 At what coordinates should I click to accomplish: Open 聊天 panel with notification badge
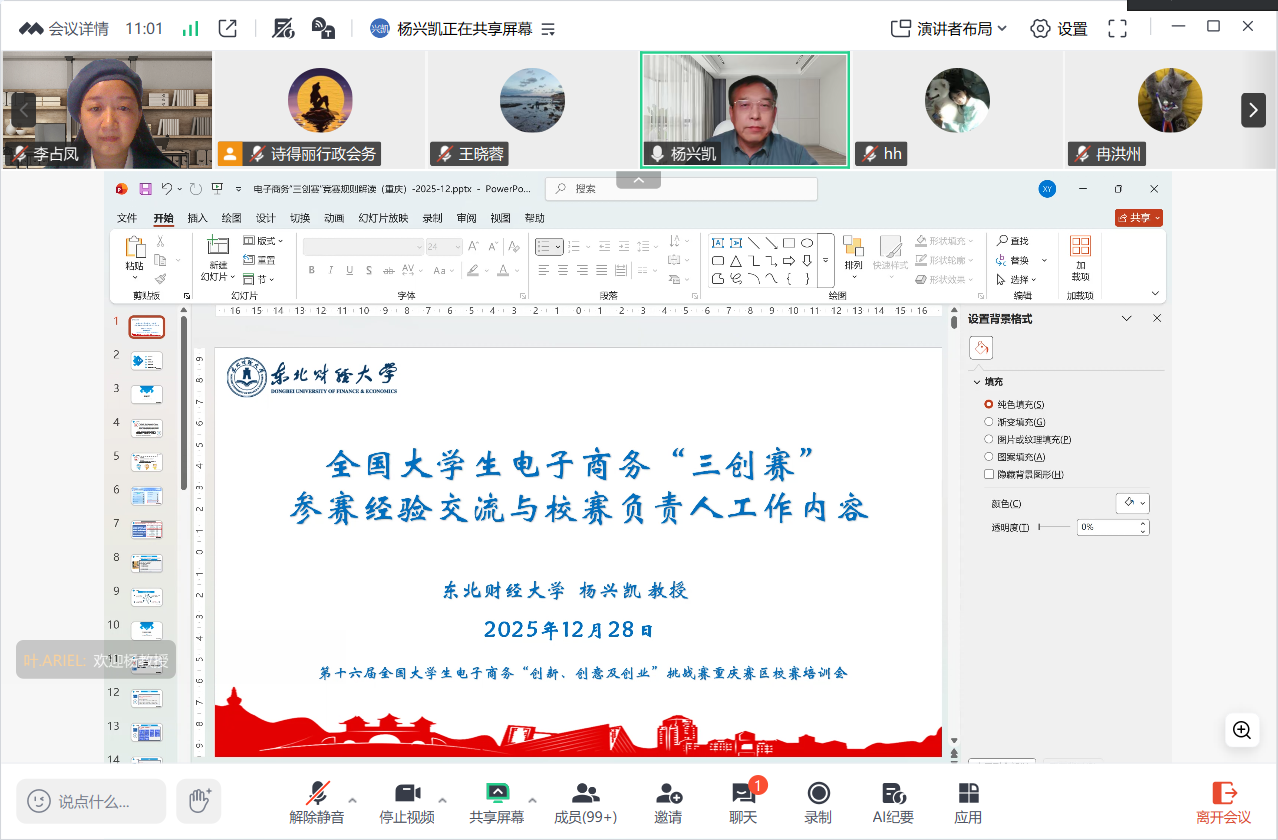(x=742, y=800)
